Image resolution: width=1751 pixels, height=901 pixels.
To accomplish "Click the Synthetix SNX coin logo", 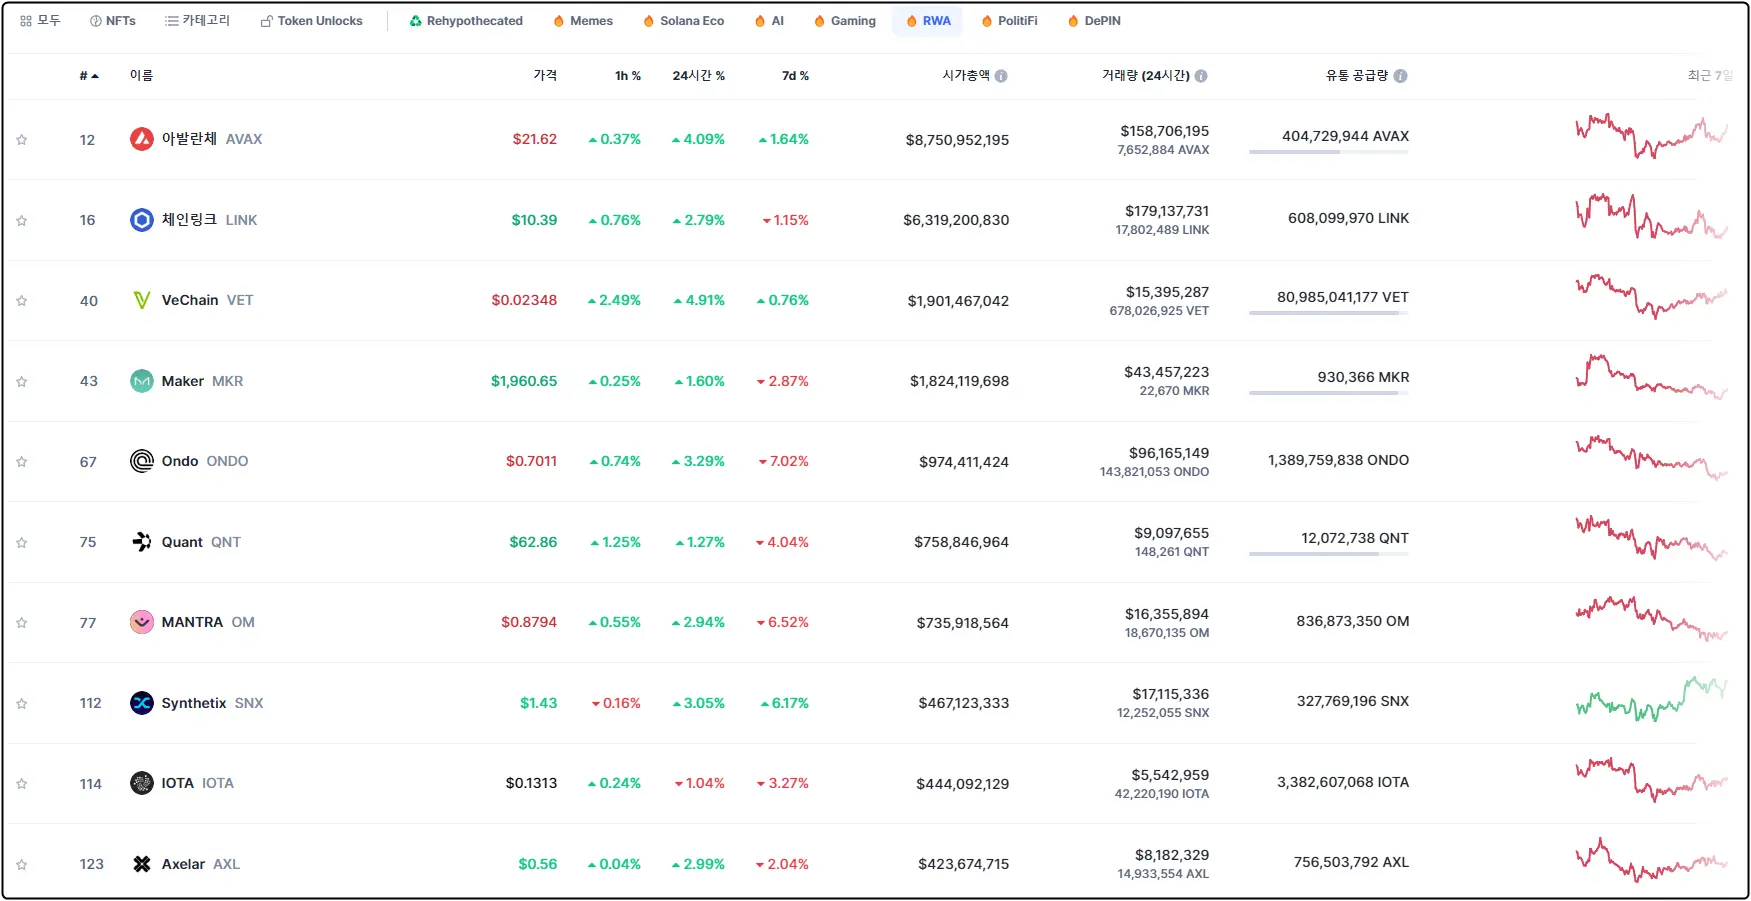I will [142, 703].
